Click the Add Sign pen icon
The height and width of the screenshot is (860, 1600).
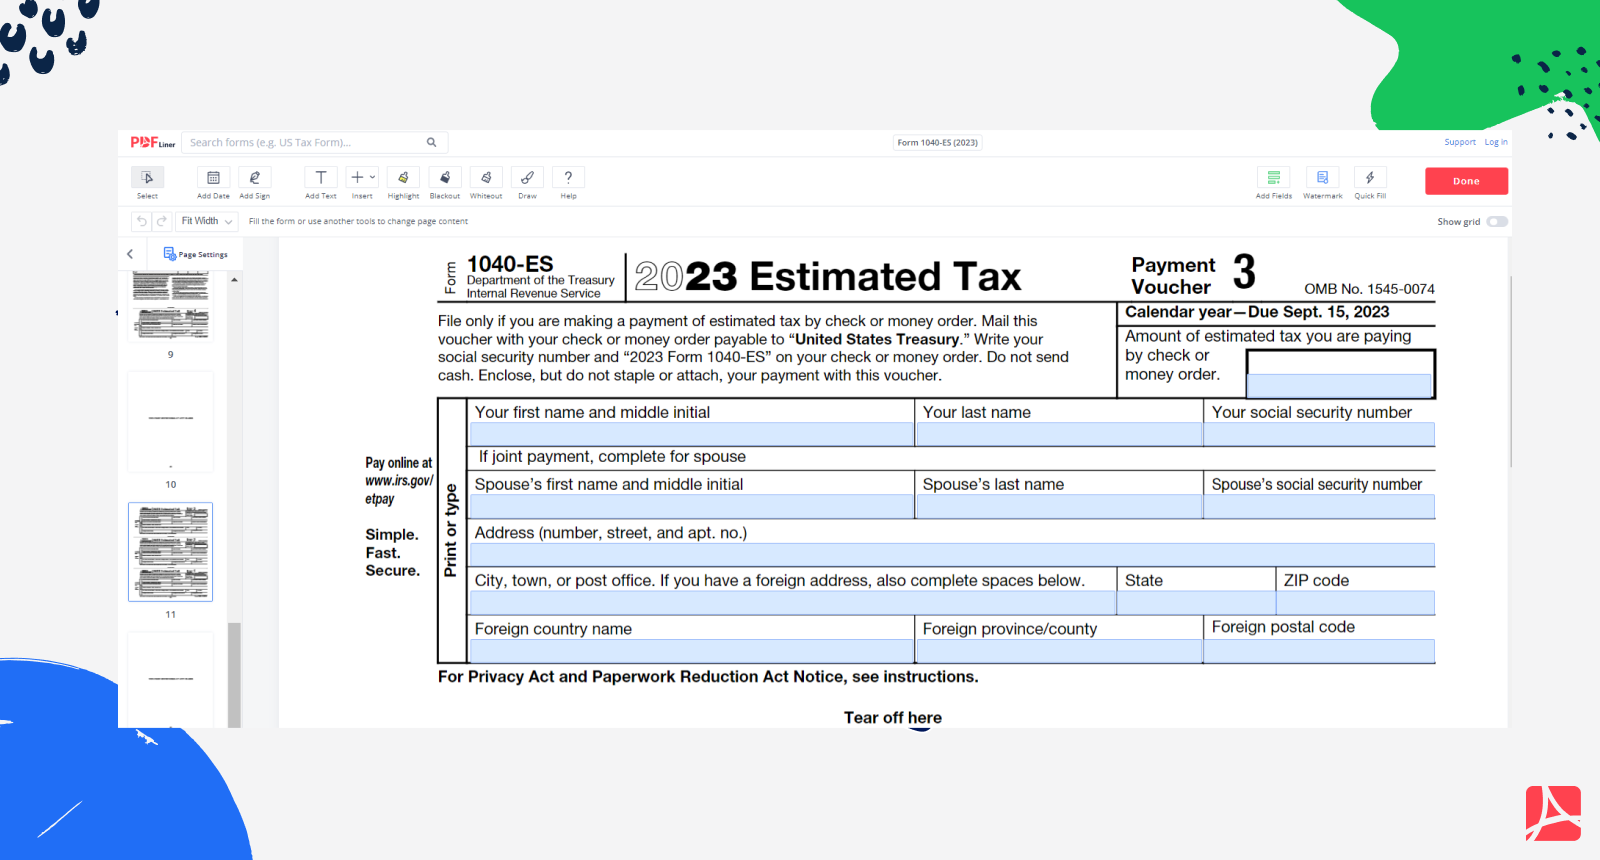point(255,178)
